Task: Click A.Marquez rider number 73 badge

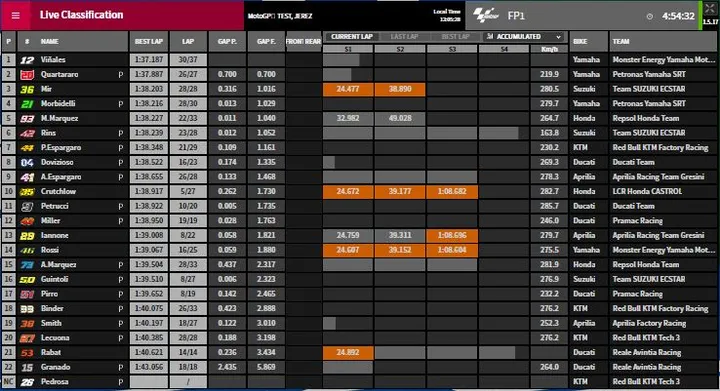Action: coord(27,265)
